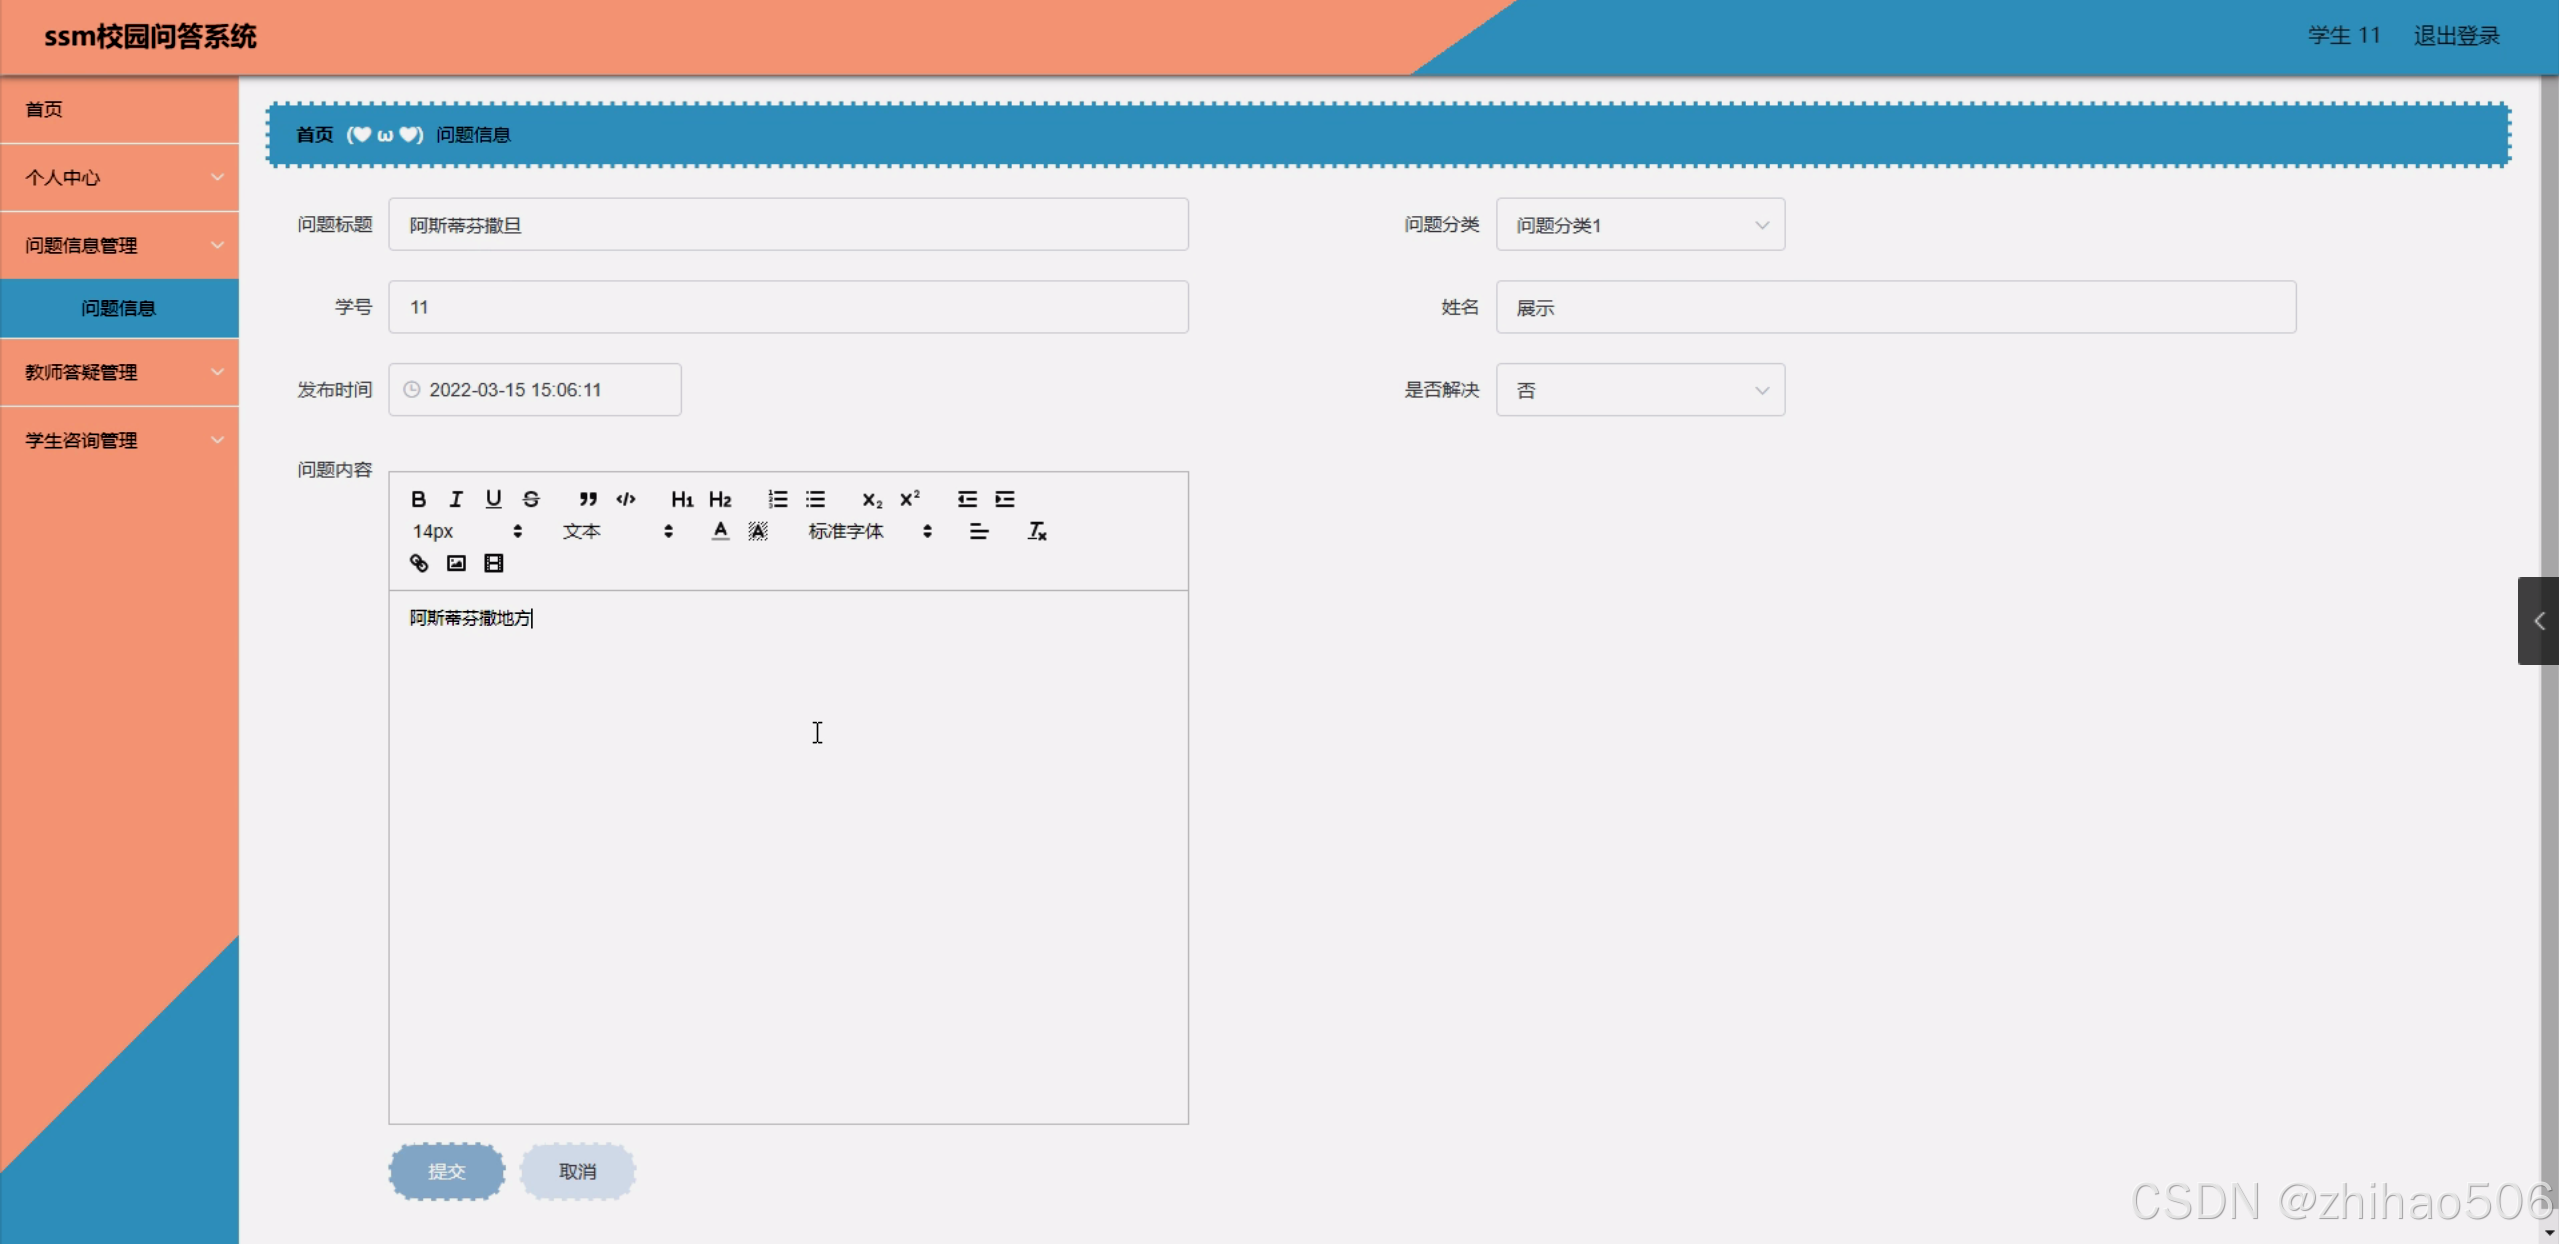Apply H2 heading style

click(x=720, y=499)
